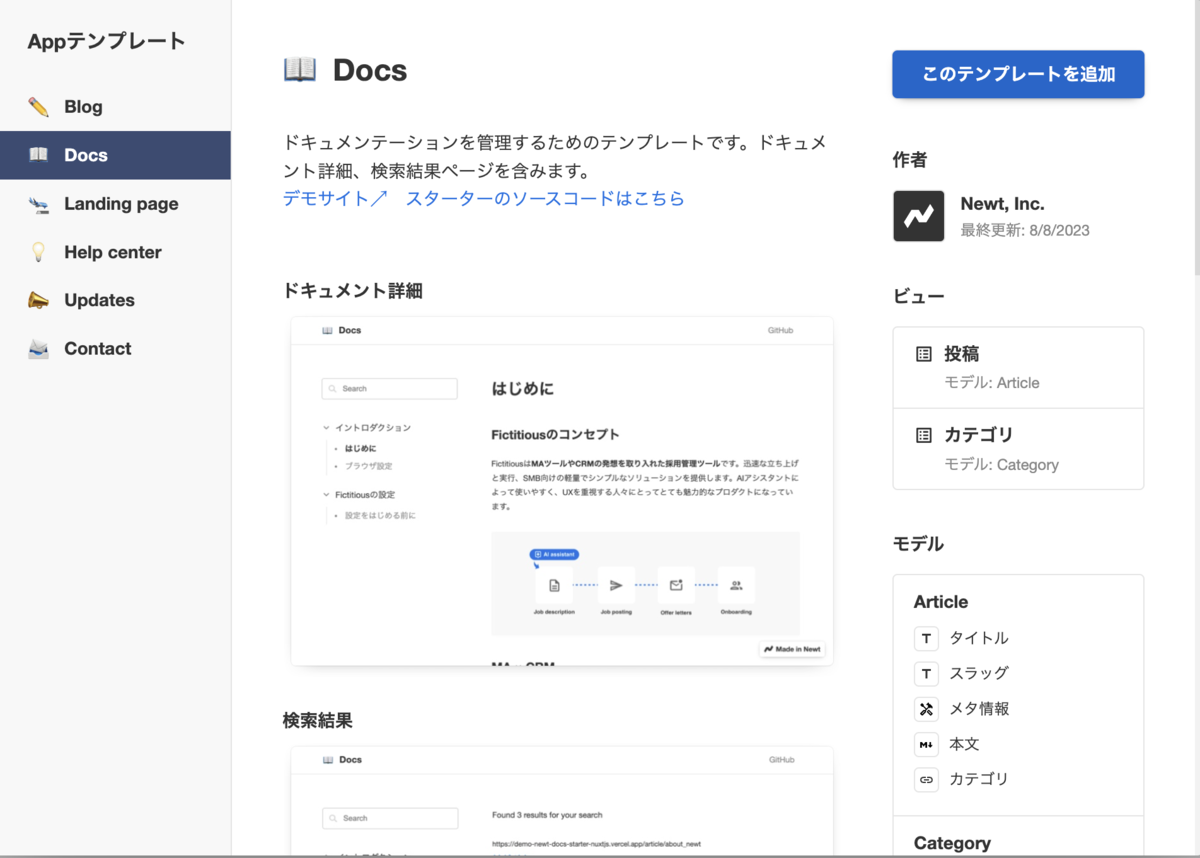The width and height of the screenshot is (1200, 858).
Task: Click the page vertical scrollbar
Action: [1196, 140]
